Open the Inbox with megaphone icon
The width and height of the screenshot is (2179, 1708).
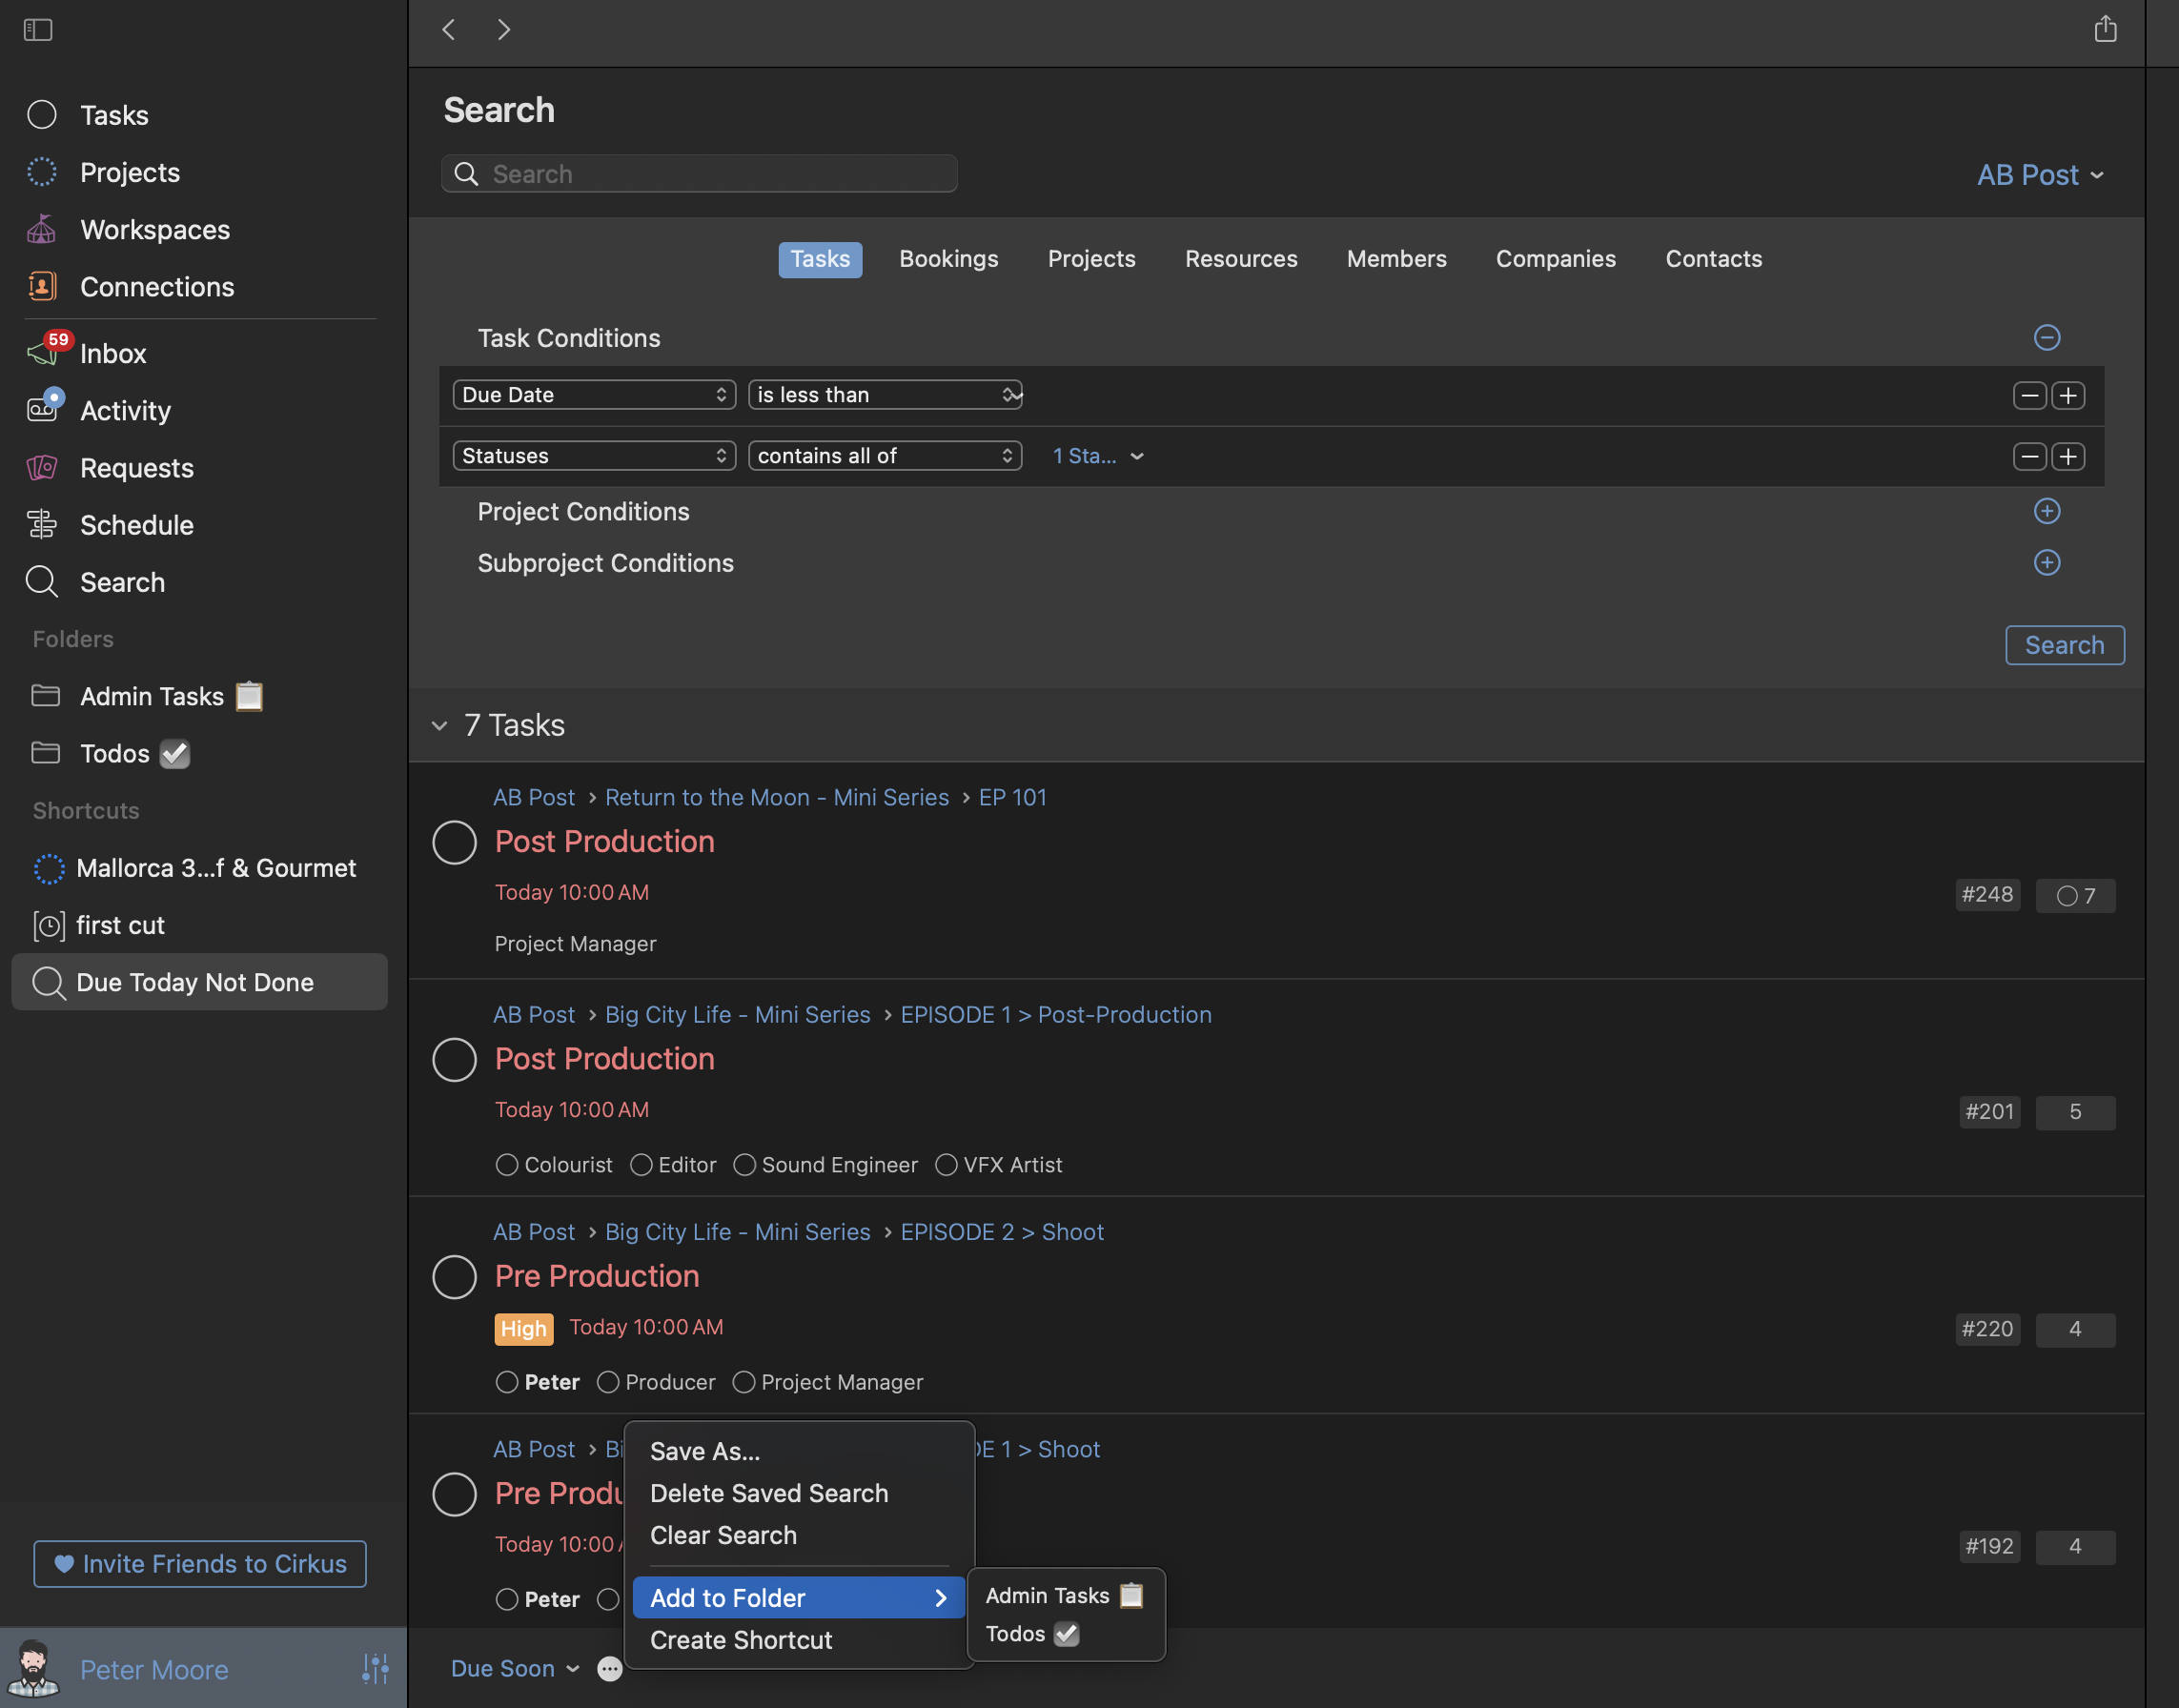112,353
